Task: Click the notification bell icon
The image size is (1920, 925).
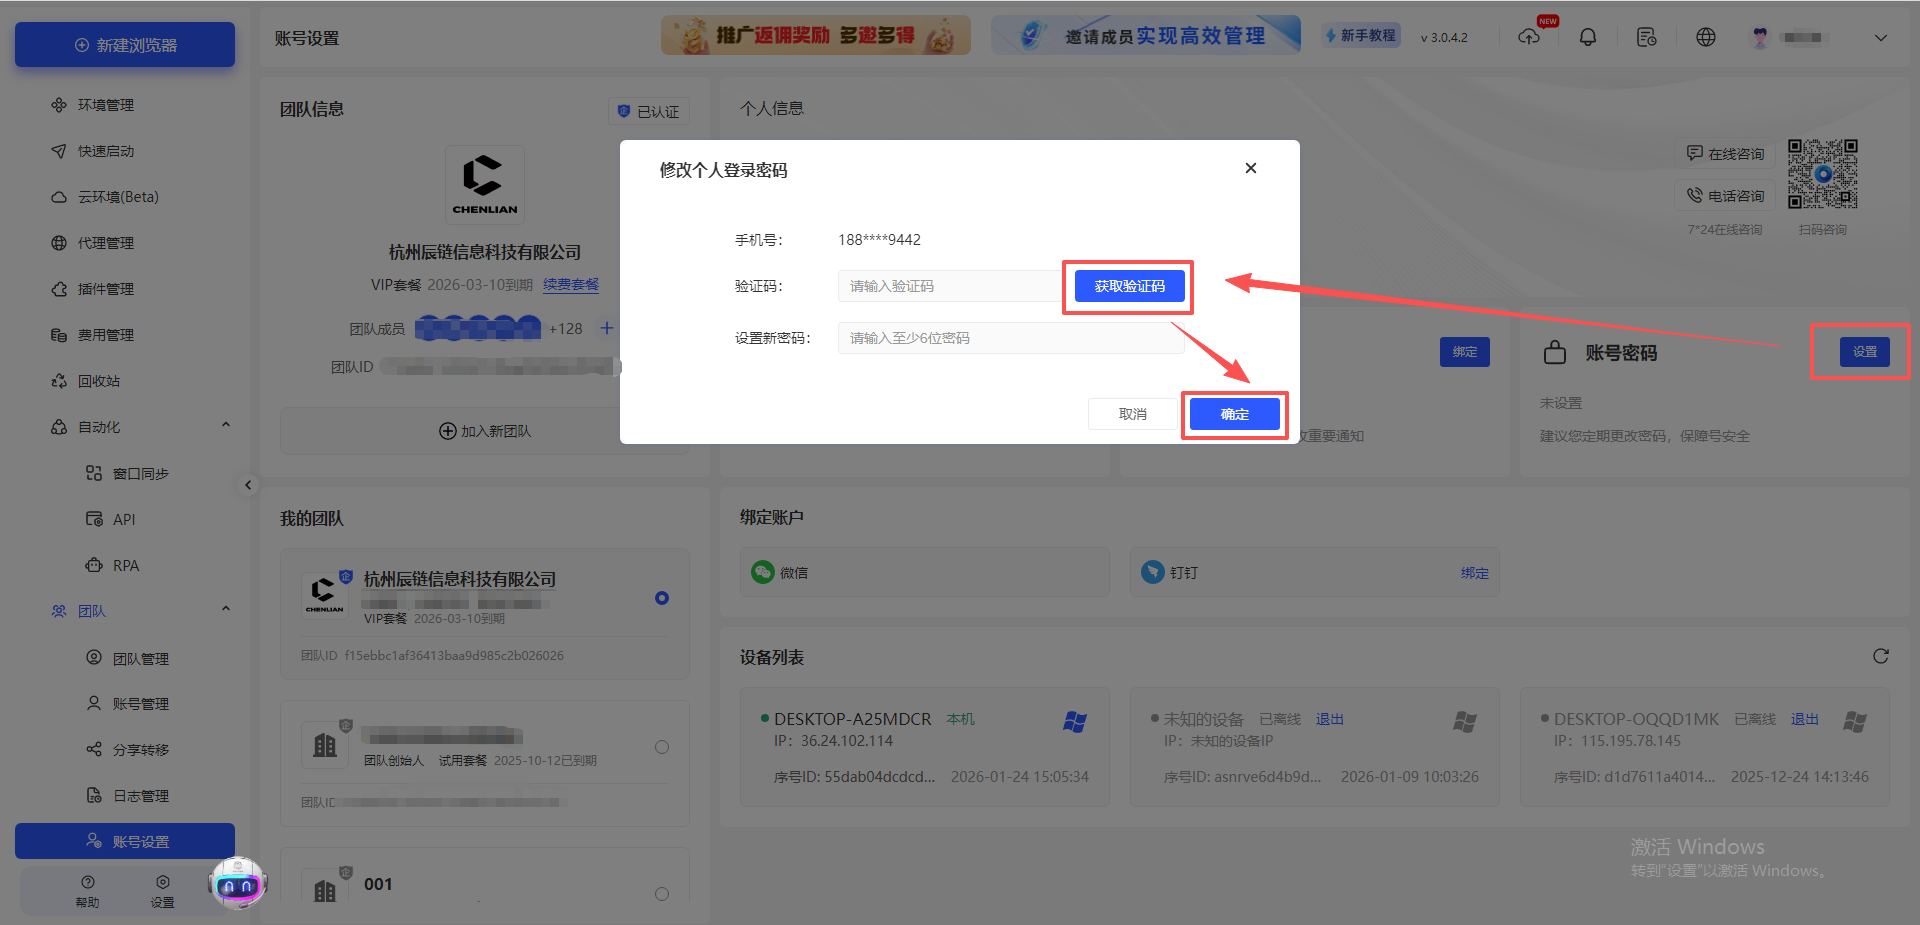Action: click(x=1587, y=37)
